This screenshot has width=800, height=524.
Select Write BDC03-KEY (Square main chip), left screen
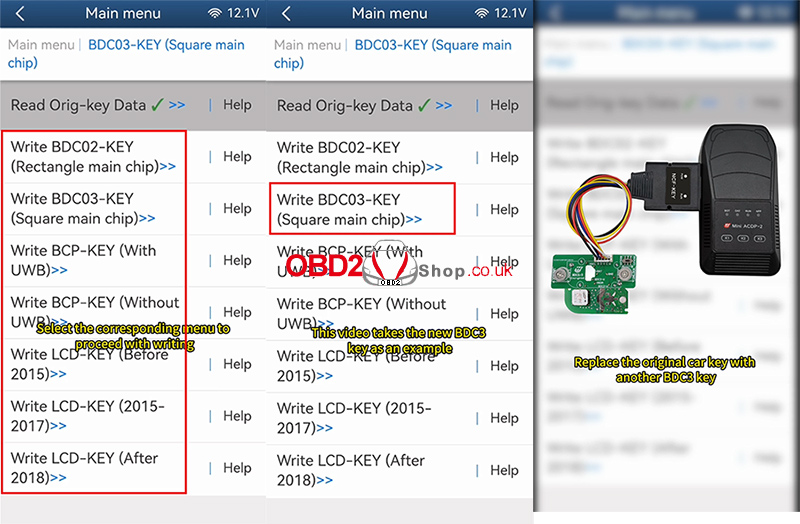pyautogui.click(x=83, y=208)
